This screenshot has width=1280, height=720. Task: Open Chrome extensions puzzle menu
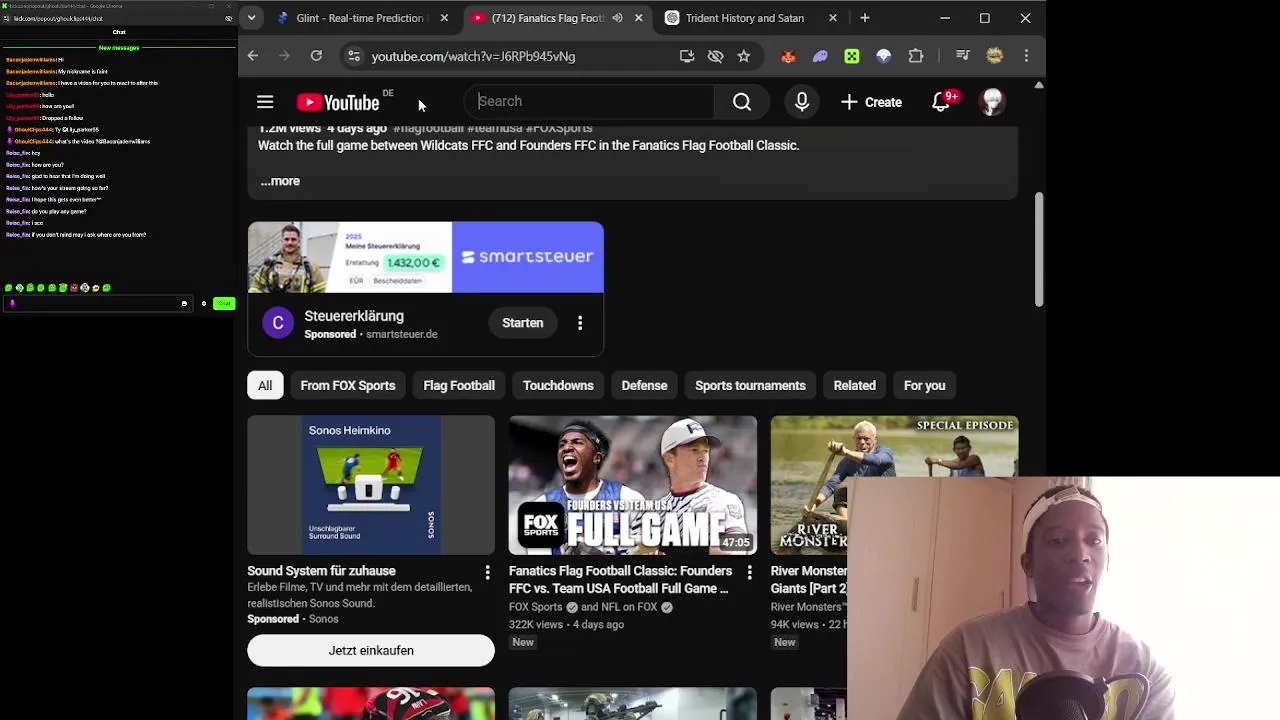click(x=916, y=56)
